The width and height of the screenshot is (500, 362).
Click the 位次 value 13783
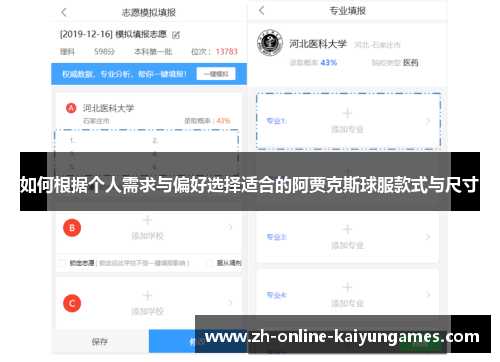227,52
